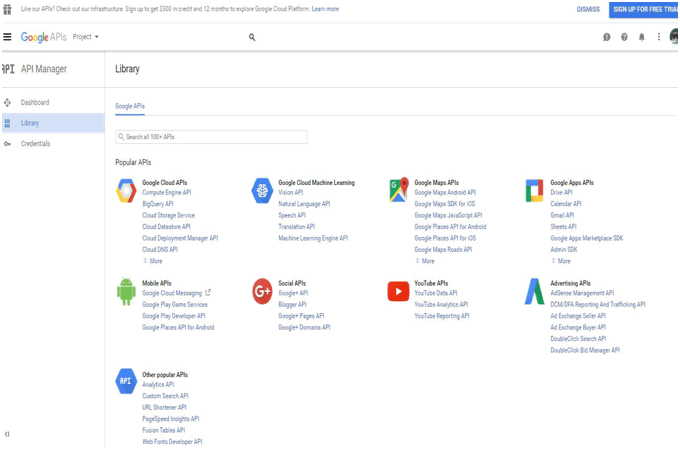Open the URL Shortener API link
Viewport: 680px width, 450px height.
click(164, 408)
